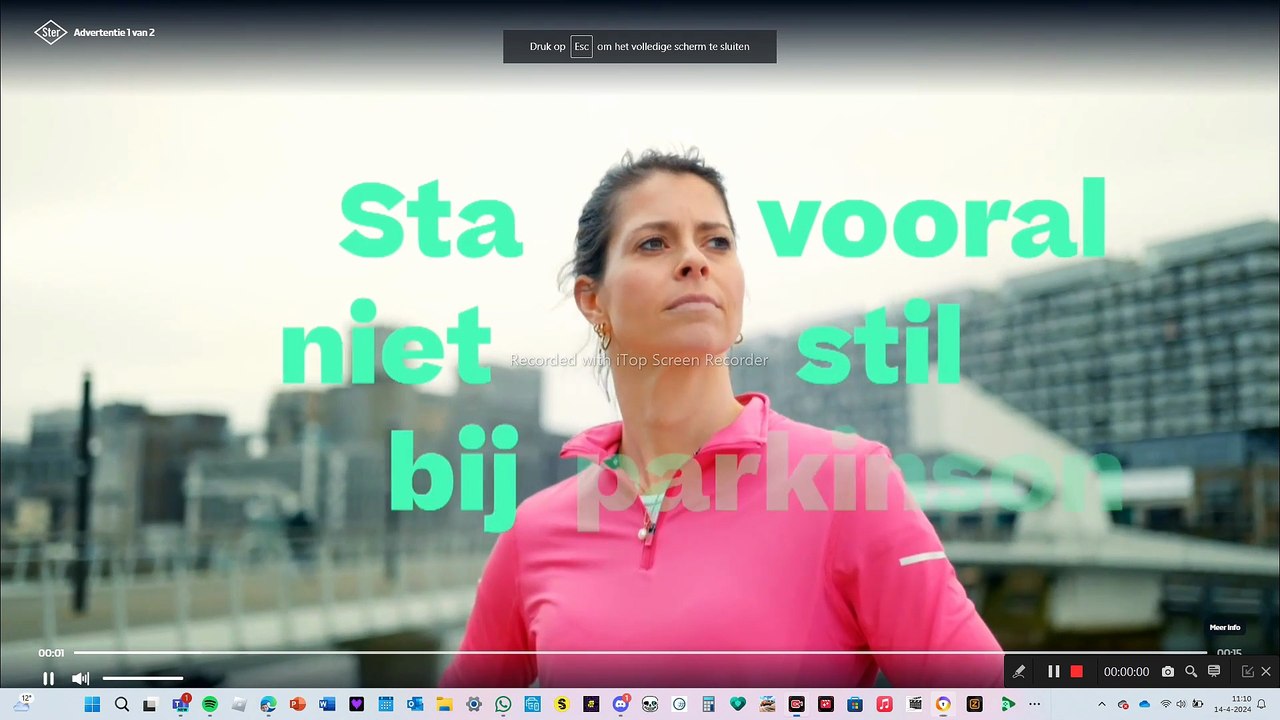Image resolution: width=1280 pixels, height=720 pixels.
Task: Open the Calendar app on the taskbar
Action: tap(386, 704)
